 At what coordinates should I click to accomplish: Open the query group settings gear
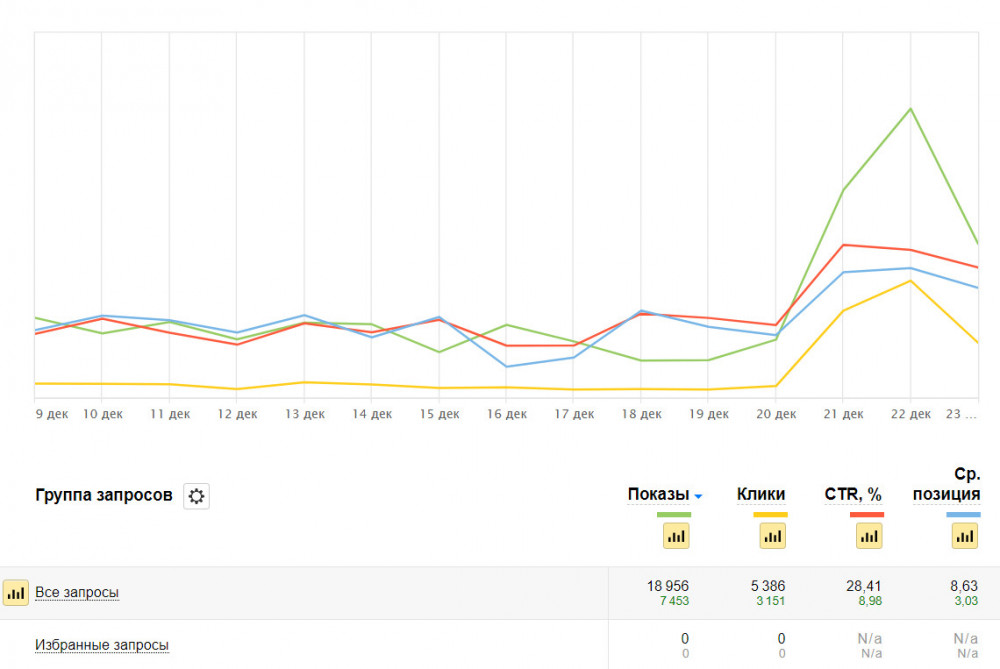(196, 496)
